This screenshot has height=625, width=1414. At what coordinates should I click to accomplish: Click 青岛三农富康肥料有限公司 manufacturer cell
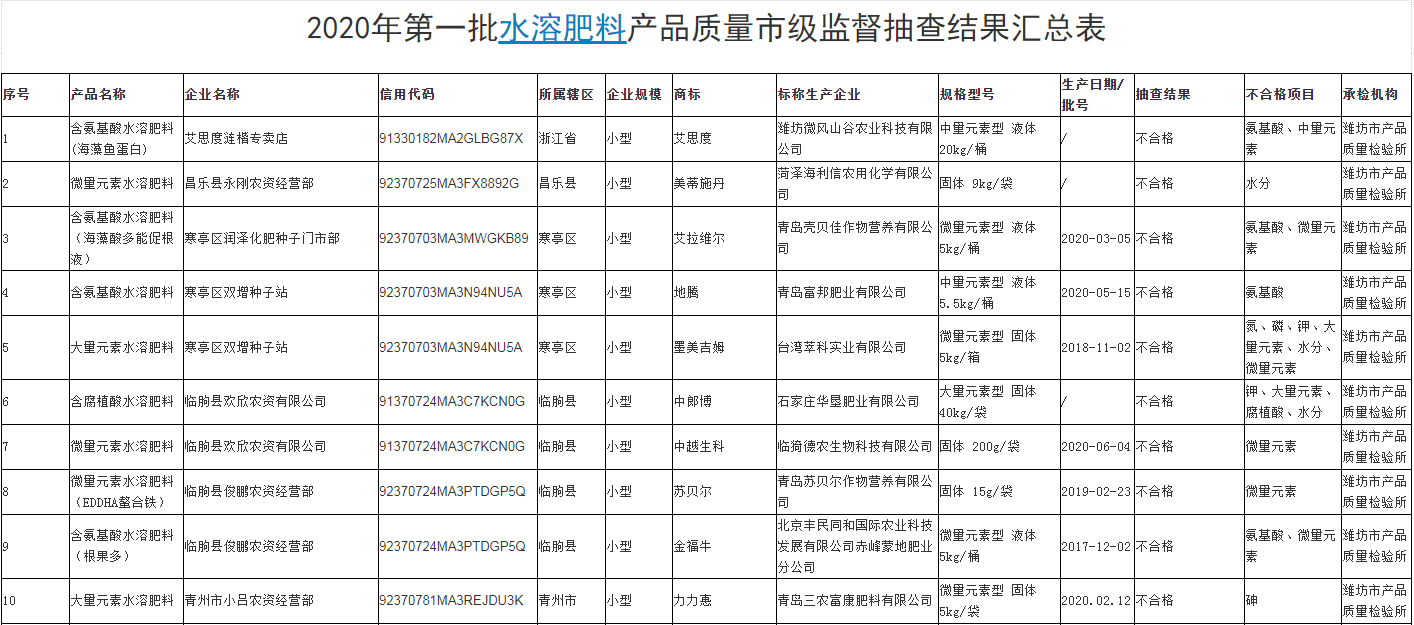tap(855, 600)
